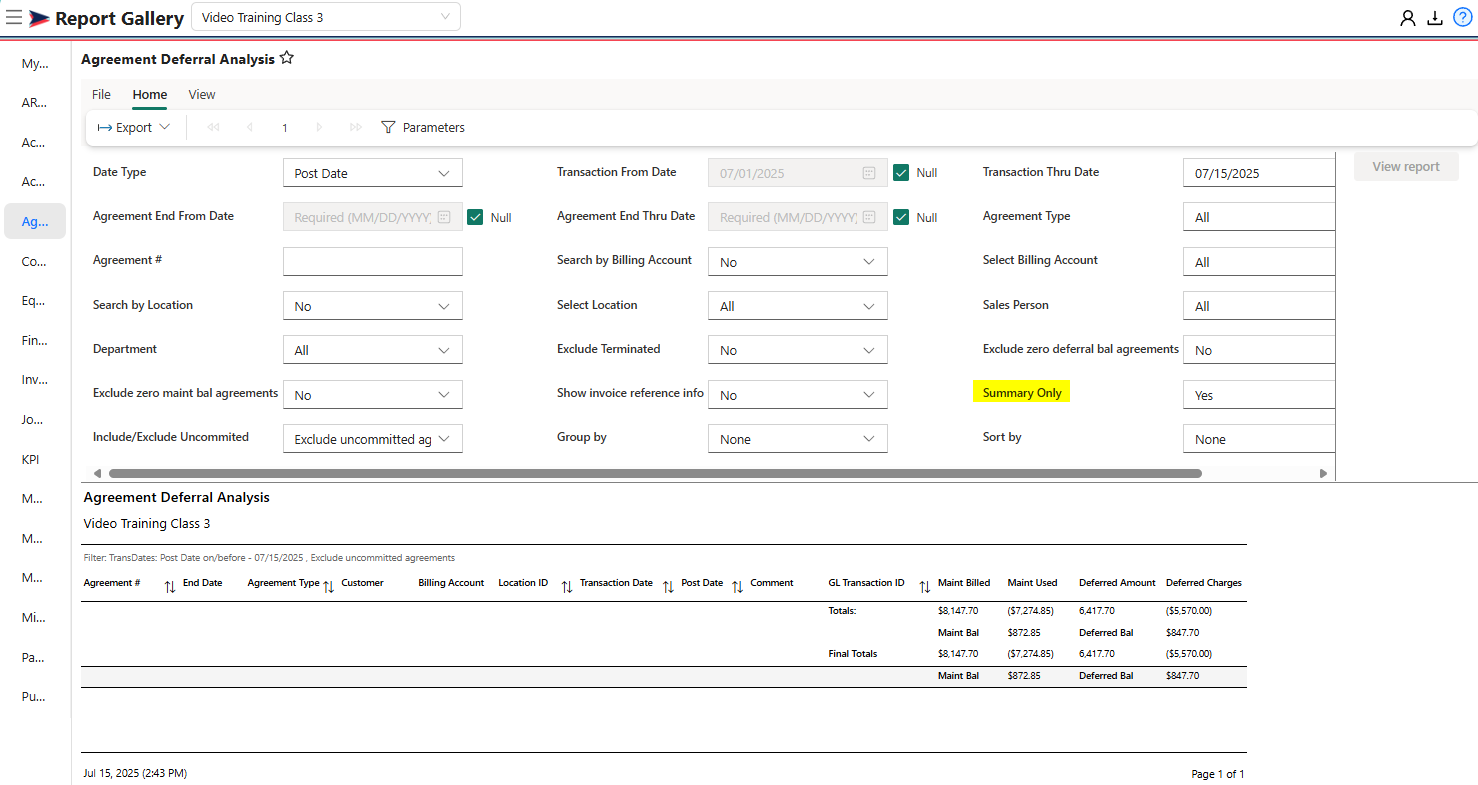This screenshot has height=785, width=1478.
Task: Expand the Export dropdown
Action: pyautogui.click(x=134, y=127)
